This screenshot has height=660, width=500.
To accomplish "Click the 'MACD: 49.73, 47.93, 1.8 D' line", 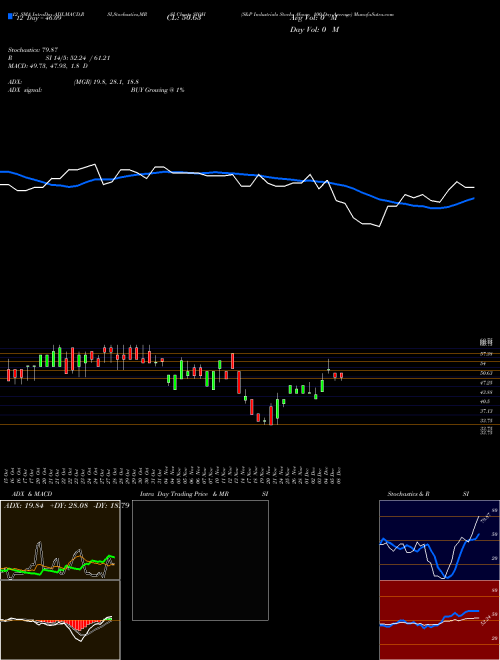I will pyautogui.click(x=48, y=66).
